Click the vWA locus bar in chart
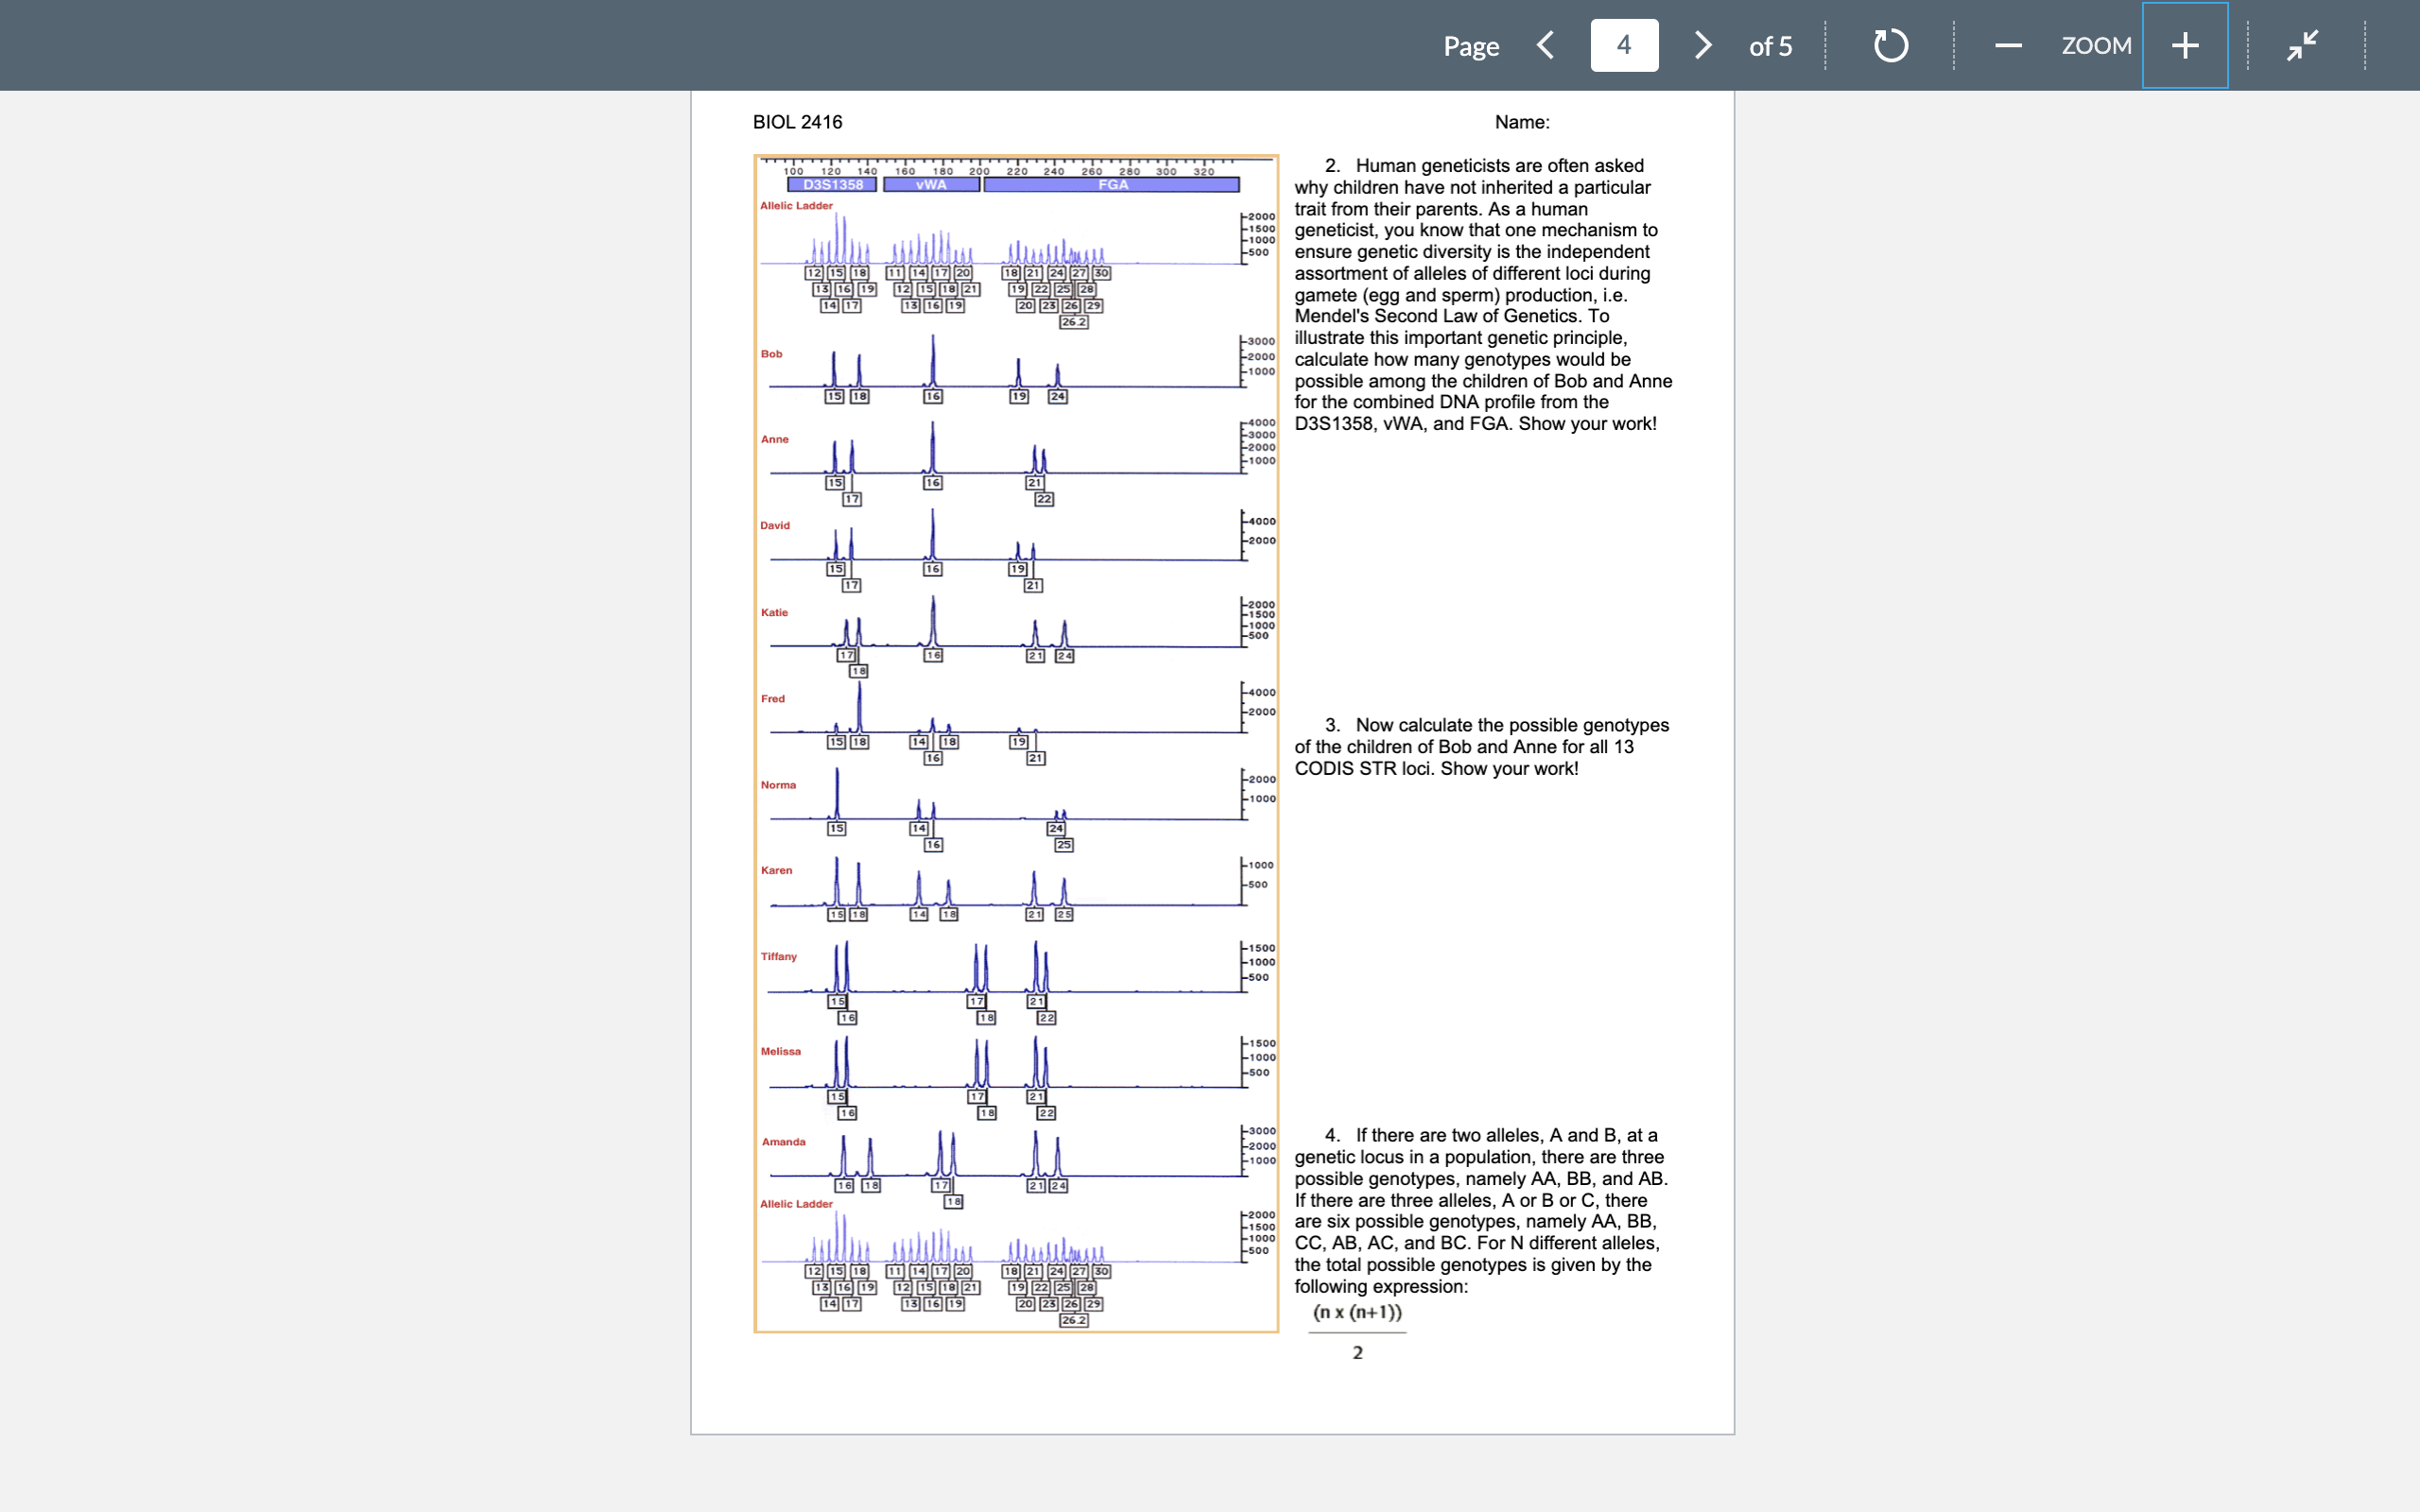Viewport: 2420px width, 1512px height. pos(931,185)
